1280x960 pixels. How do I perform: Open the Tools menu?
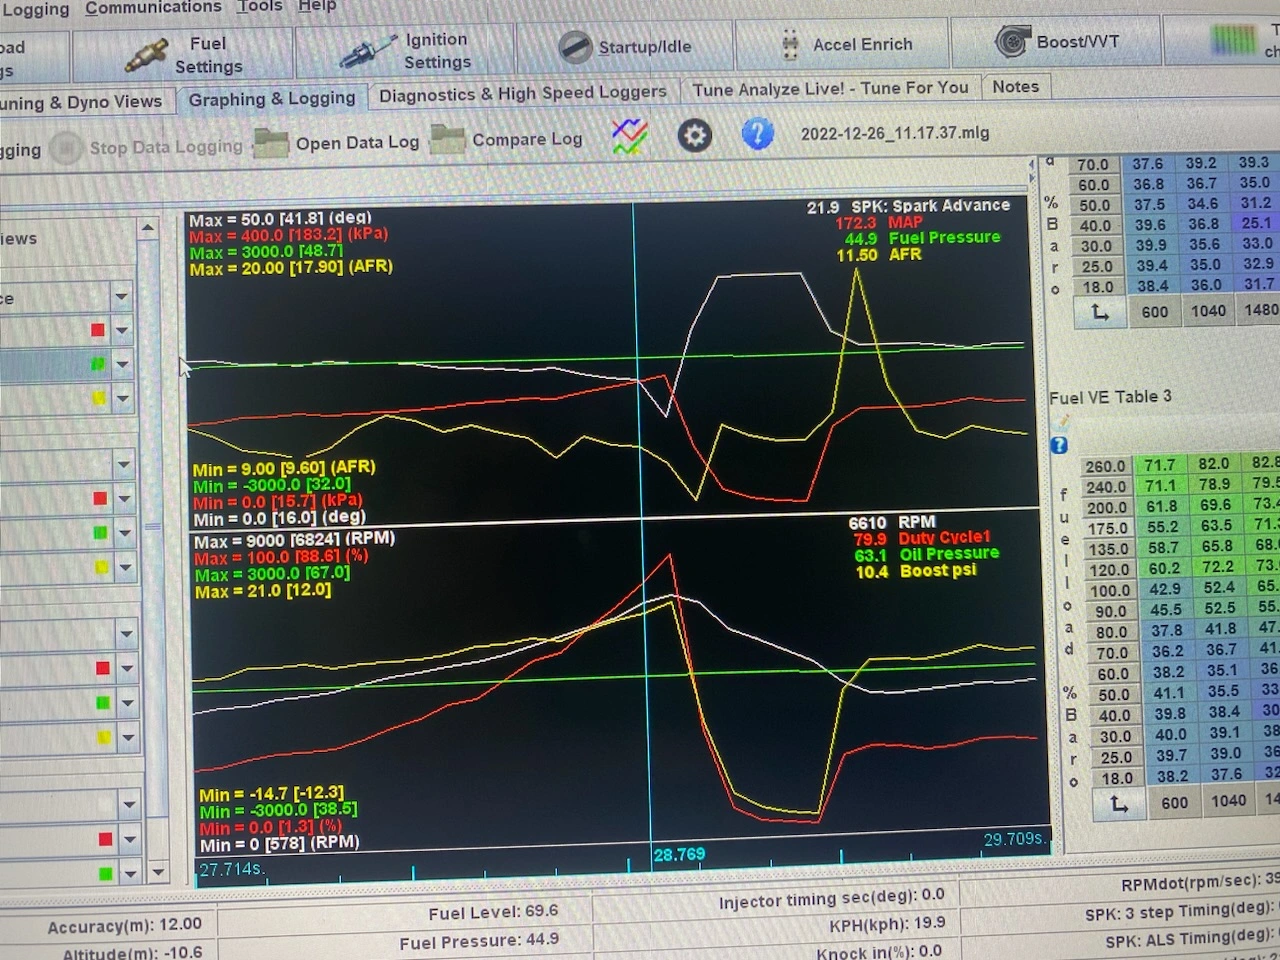tap(260, 6)
